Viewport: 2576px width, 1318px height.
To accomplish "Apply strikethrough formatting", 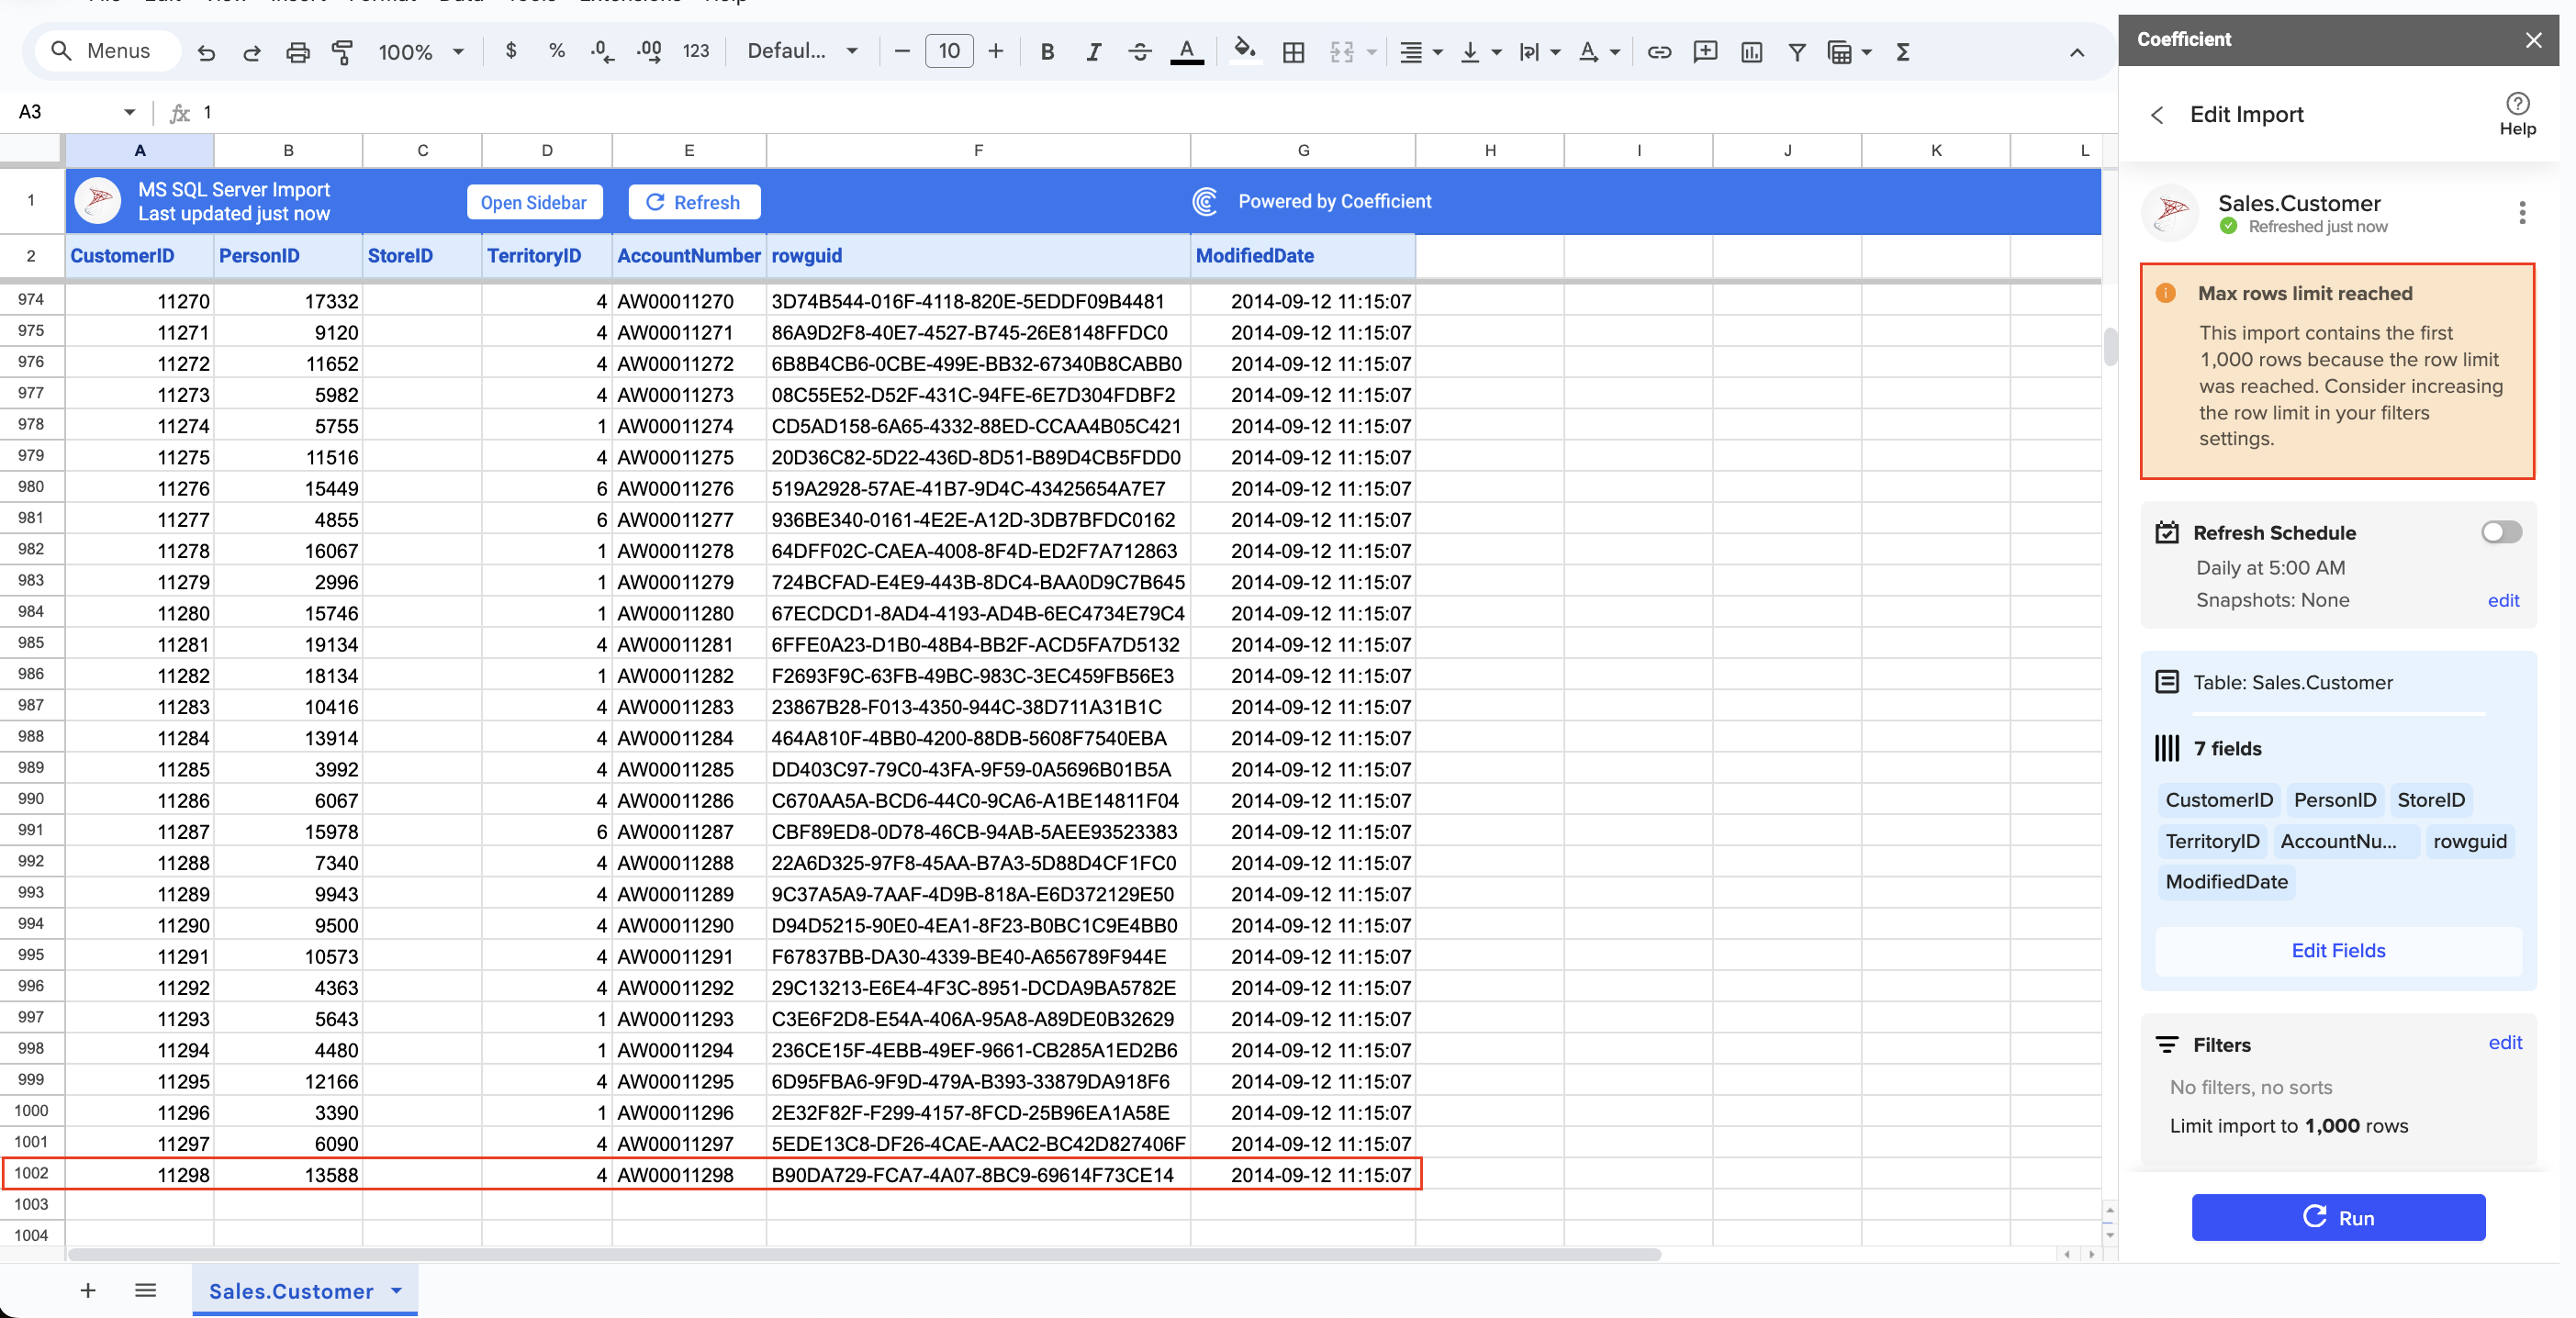I will (1139, 51).
